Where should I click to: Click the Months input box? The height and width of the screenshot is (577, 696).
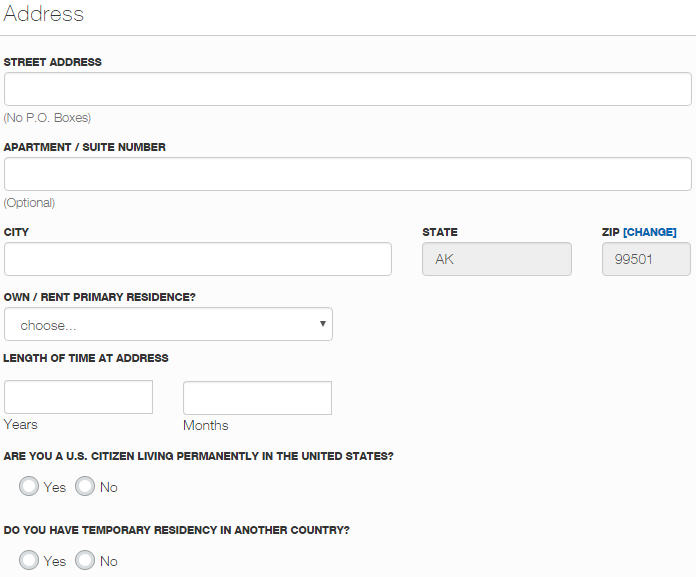pos(257,398)
